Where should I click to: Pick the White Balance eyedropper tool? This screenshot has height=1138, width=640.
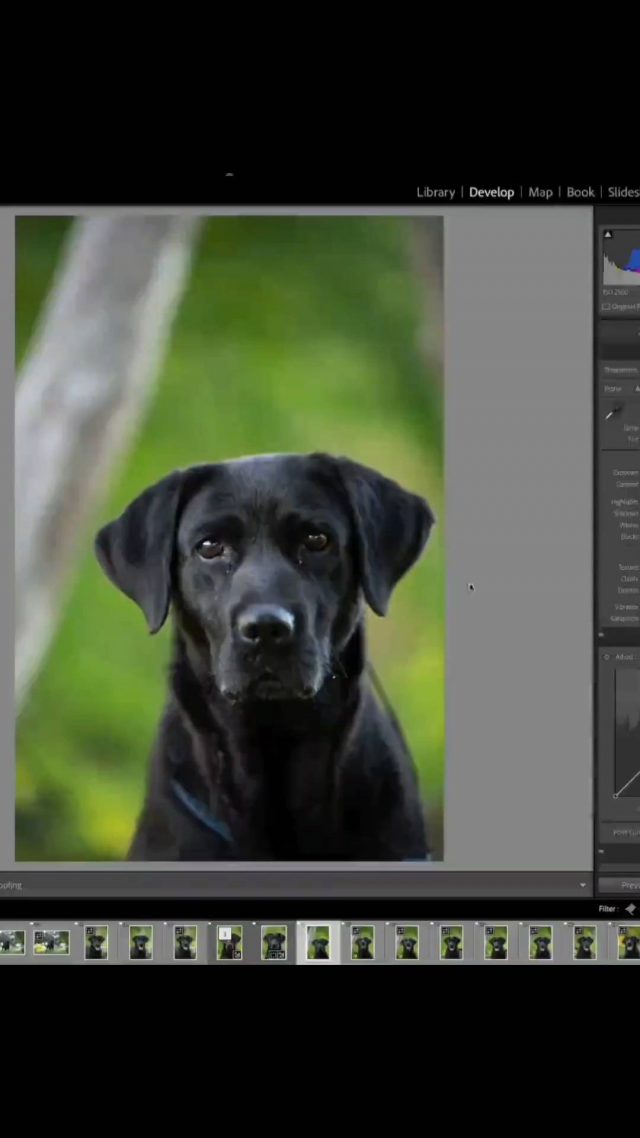tap(613, 413)
